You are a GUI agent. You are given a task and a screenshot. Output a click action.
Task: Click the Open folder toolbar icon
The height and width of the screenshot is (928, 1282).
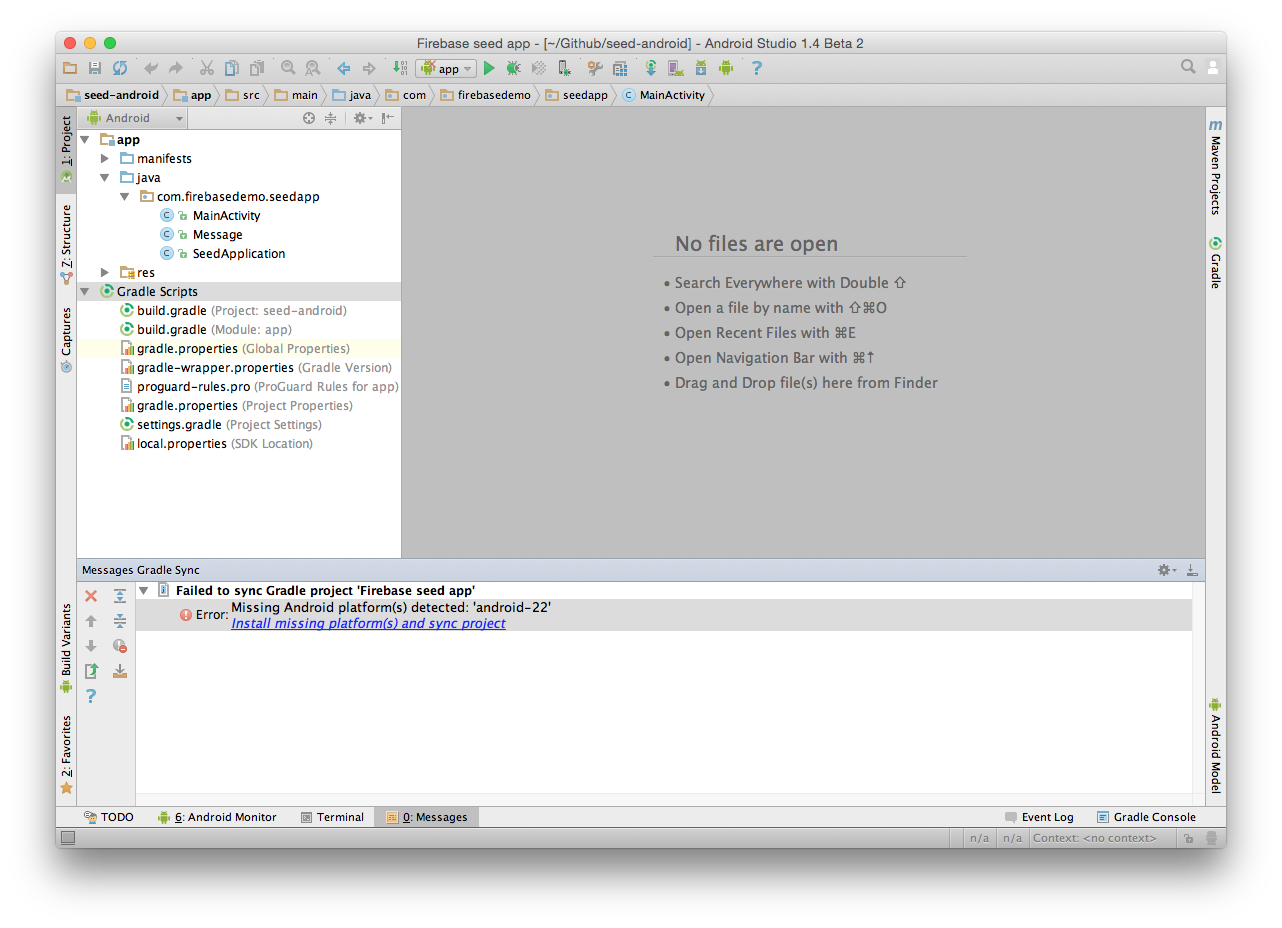pos(70,68)
